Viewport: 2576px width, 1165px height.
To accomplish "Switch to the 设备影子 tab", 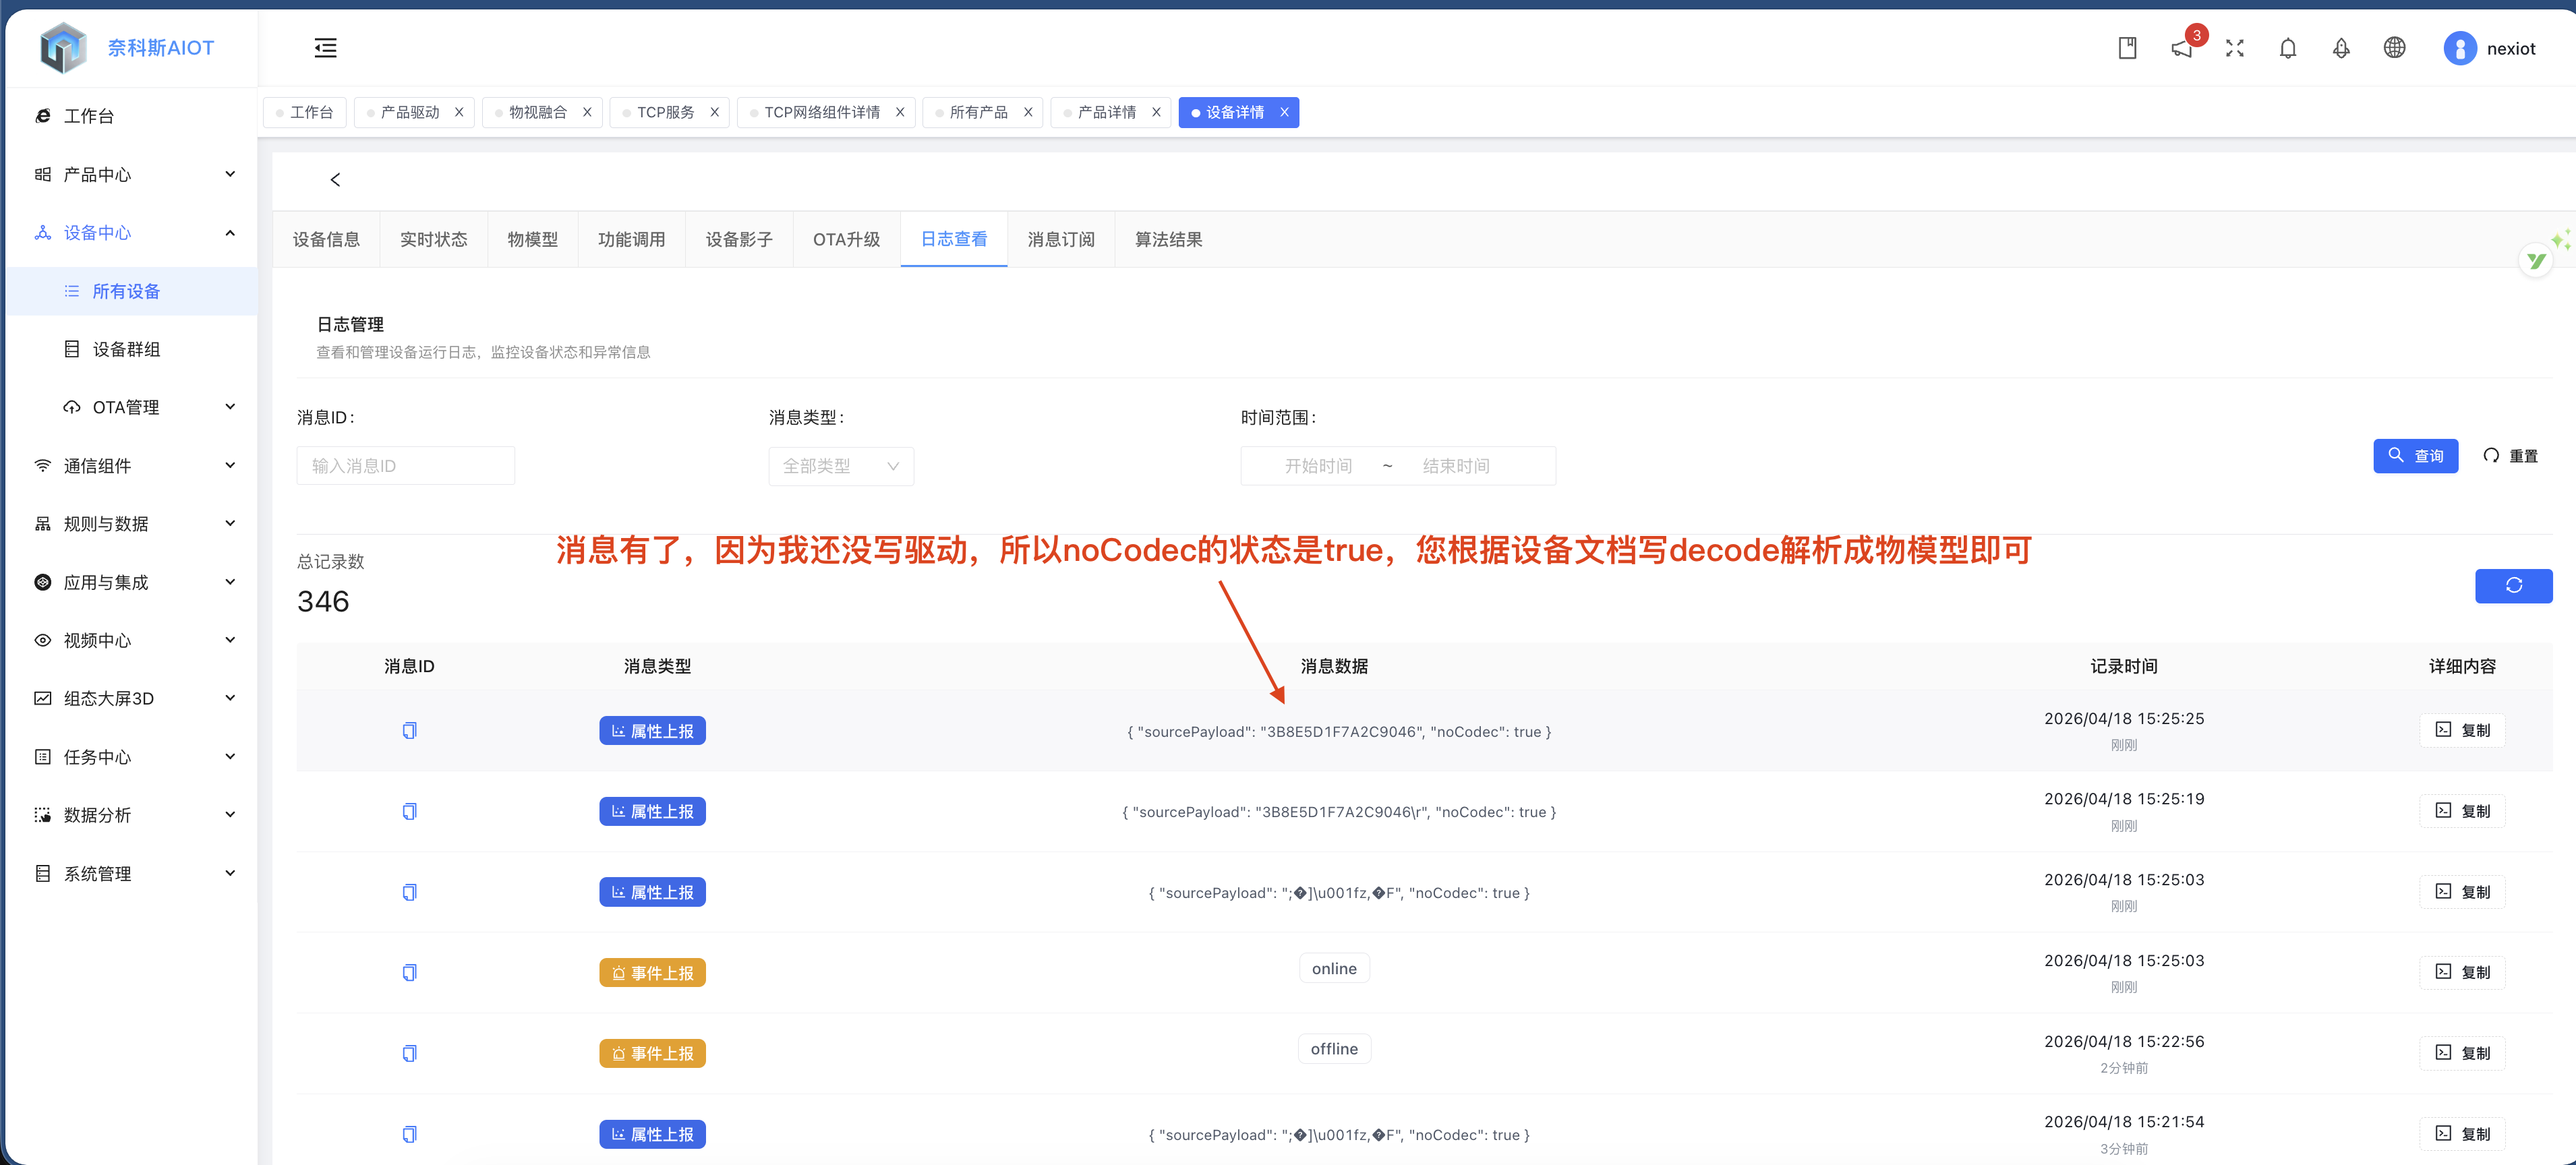I will click(739, 240).
